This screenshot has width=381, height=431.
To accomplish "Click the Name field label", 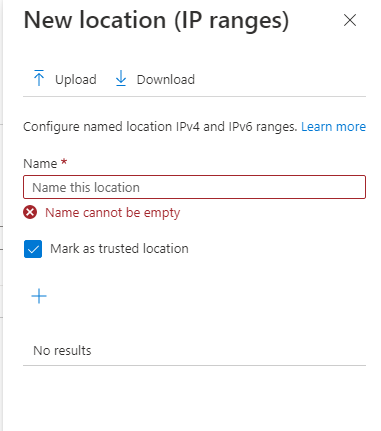I will 40,164.
